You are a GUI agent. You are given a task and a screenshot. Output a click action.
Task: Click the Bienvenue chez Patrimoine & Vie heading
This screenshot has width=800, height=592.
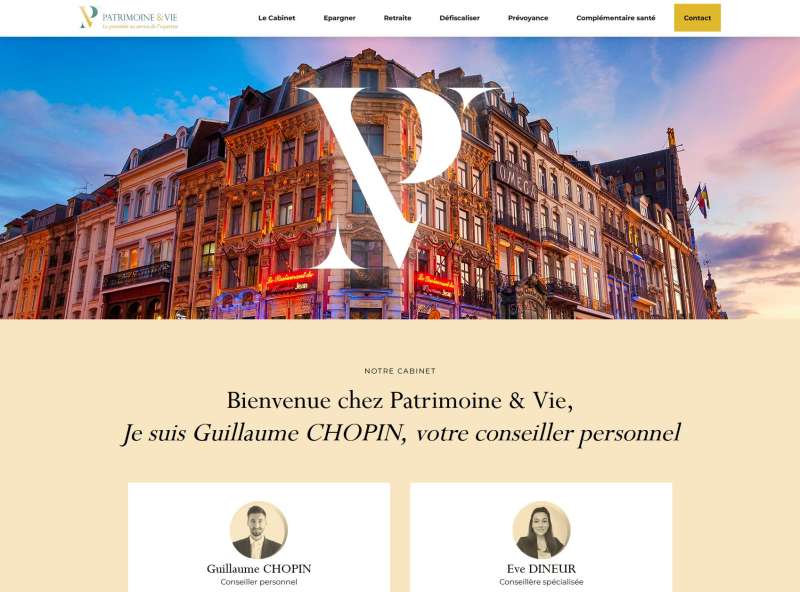click(400, 400)
